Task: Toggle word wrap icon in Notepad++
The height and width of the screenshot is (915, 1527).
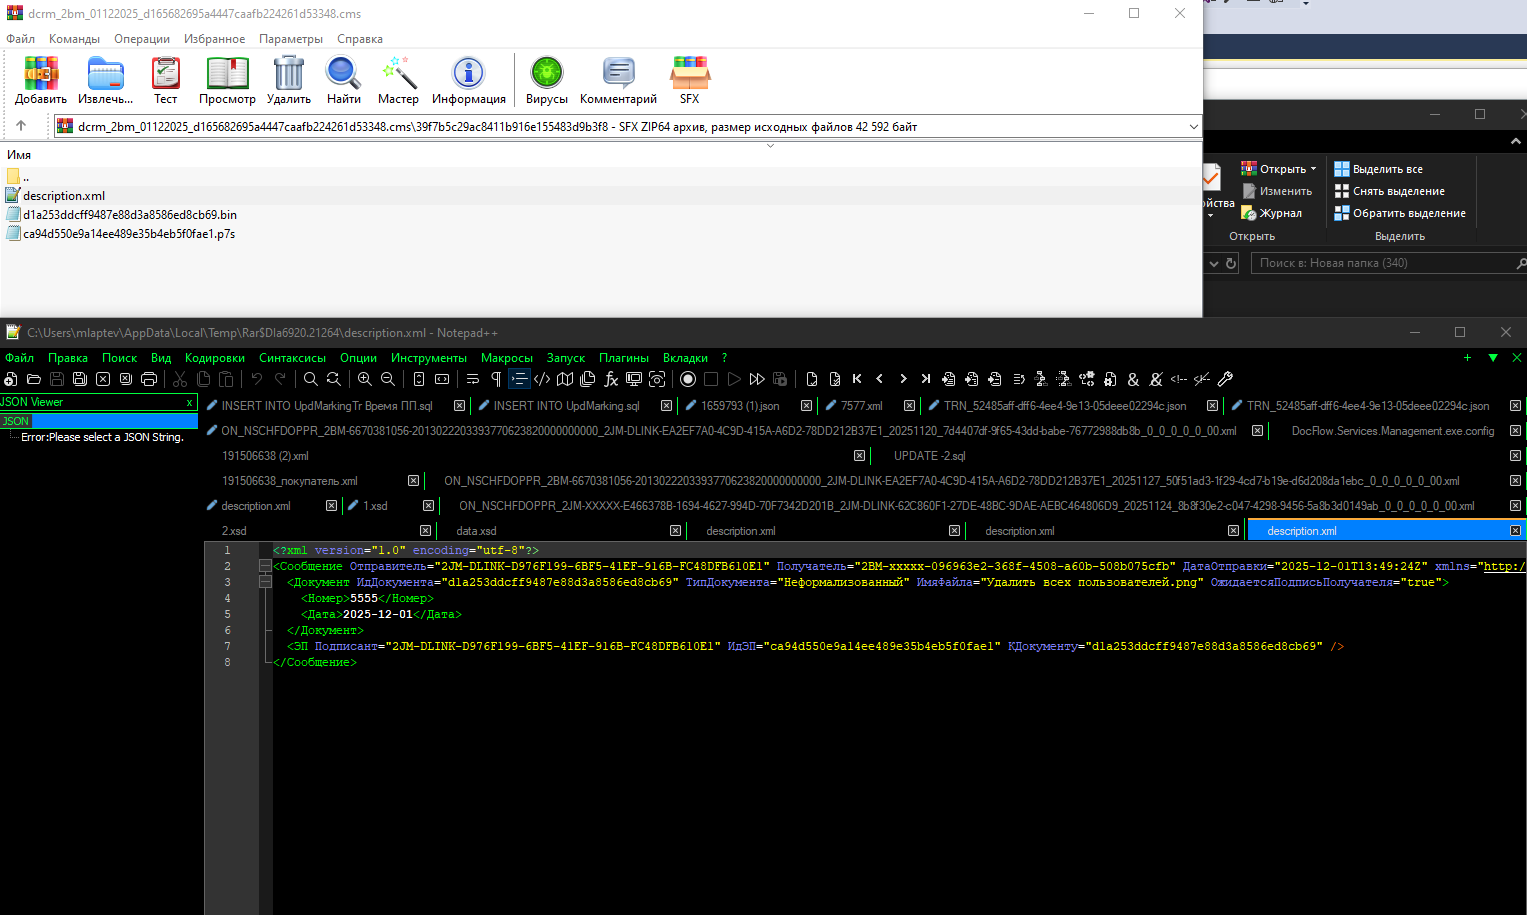Action: [x=473, y=379]
